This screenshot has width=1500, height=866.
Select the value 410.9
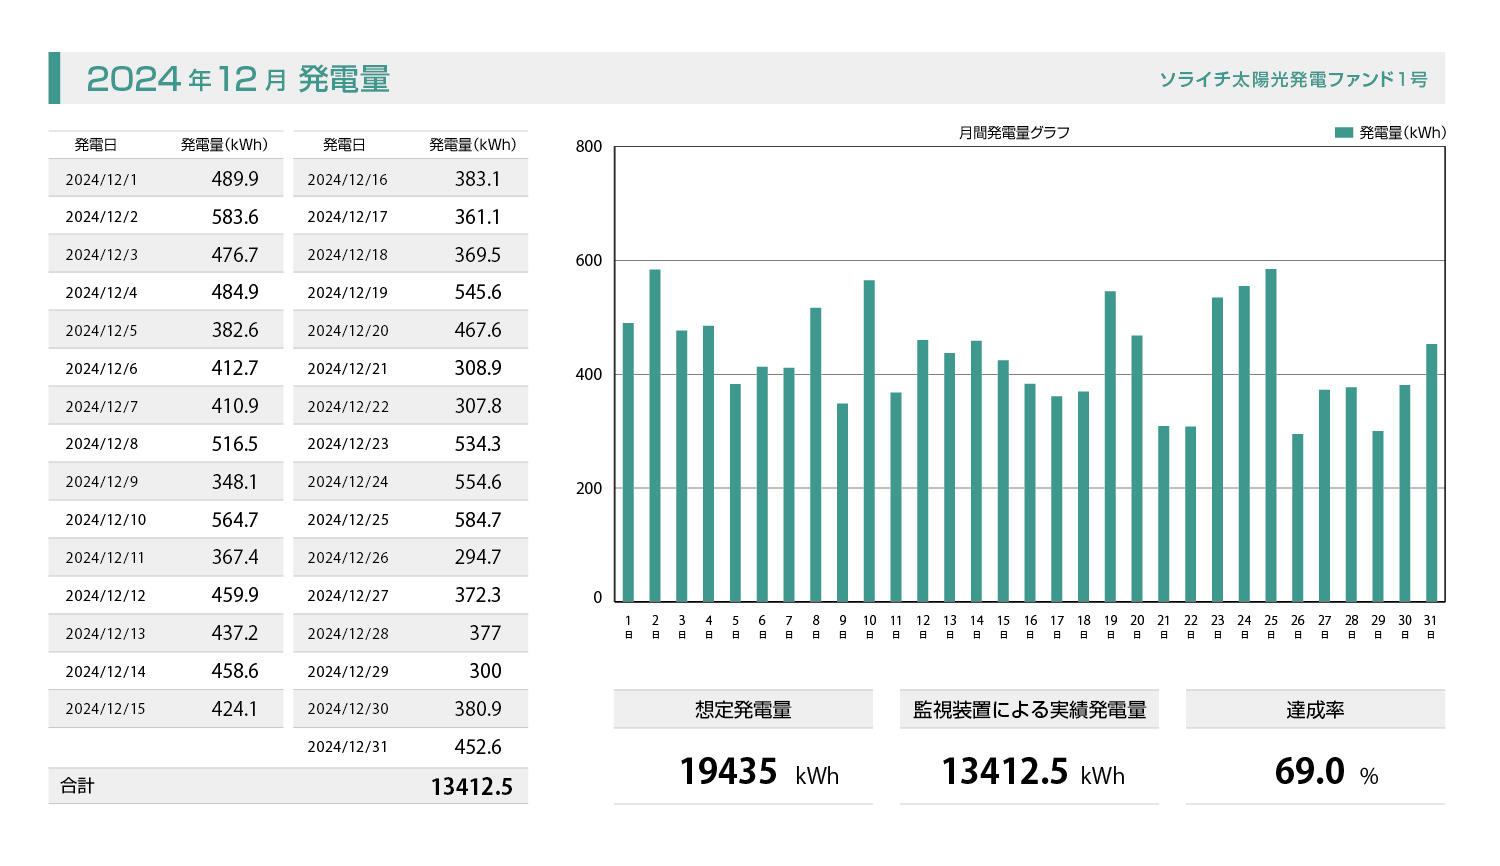point(235,406)
